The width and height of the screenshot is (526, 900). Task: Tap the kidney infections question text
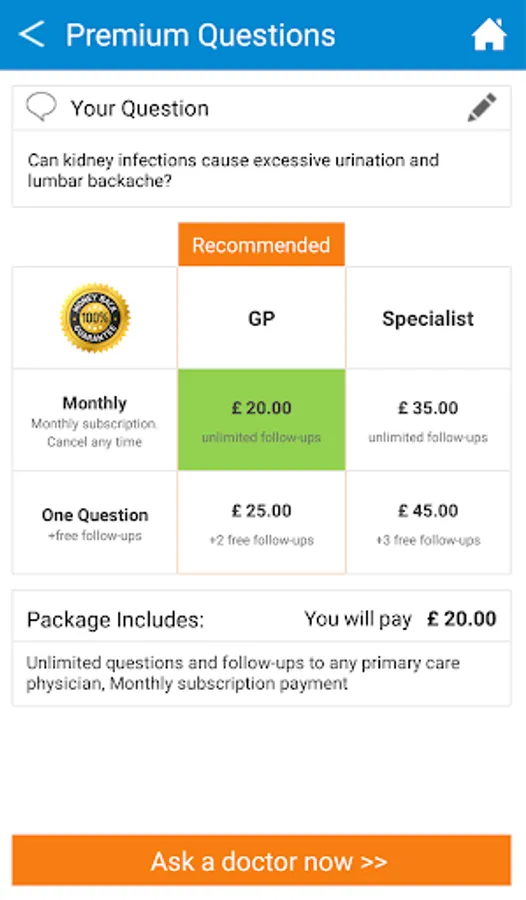click(233, 170)
